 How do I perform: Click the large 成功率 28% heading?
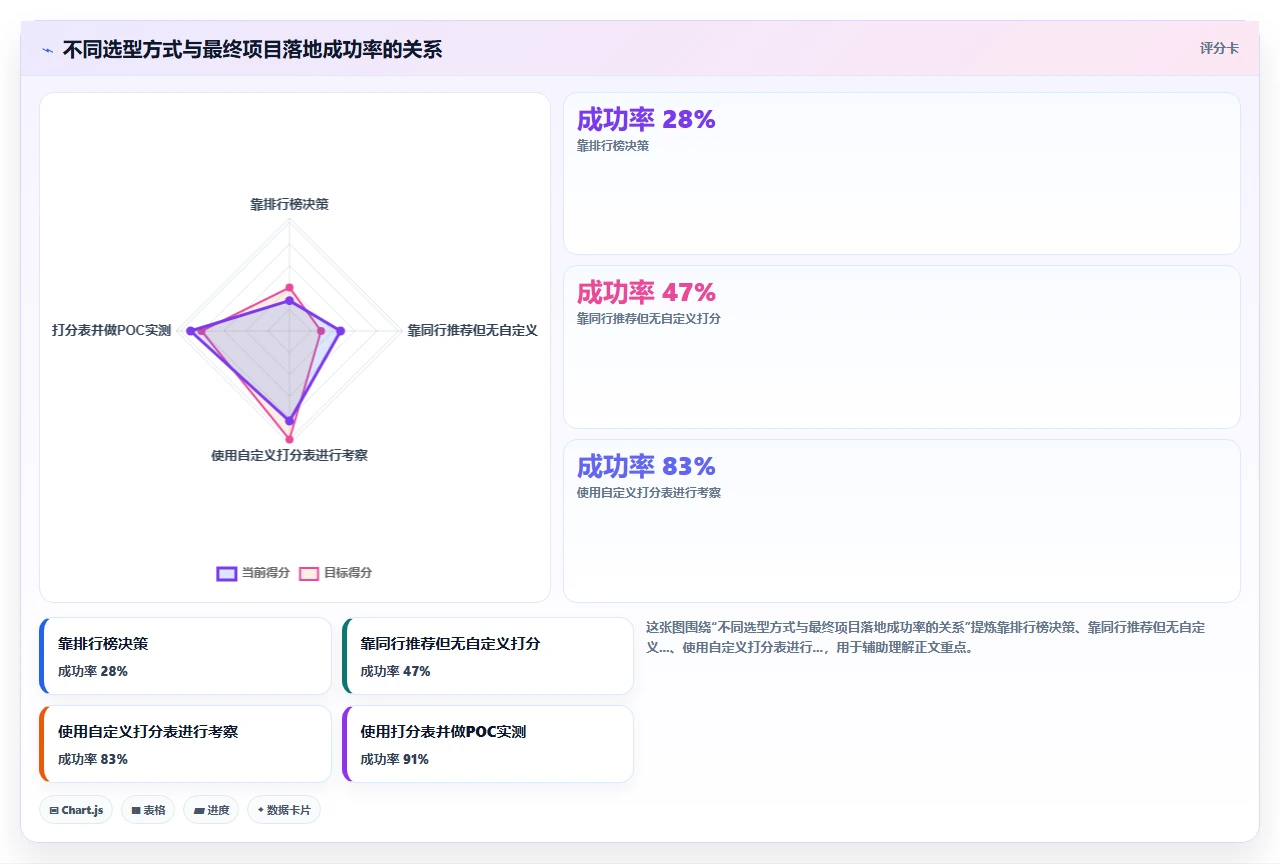click(x=646, y=120)
